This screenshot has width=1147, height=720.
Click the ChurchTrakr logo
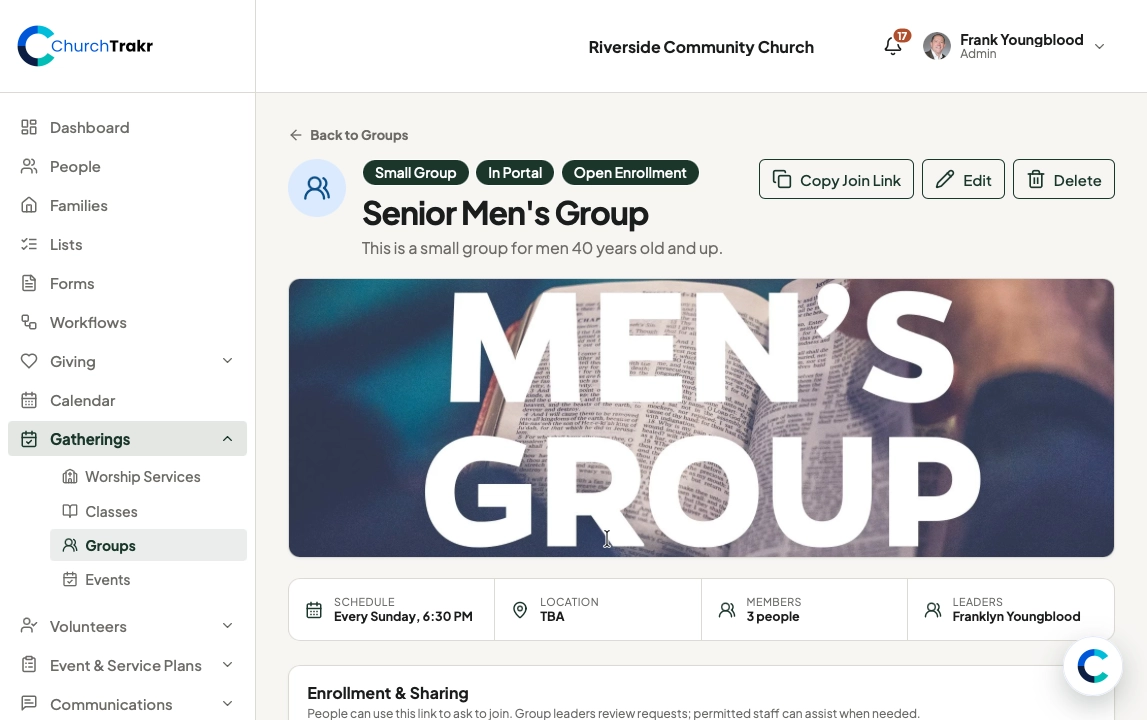pyautogui.click(x=85, y=46)
